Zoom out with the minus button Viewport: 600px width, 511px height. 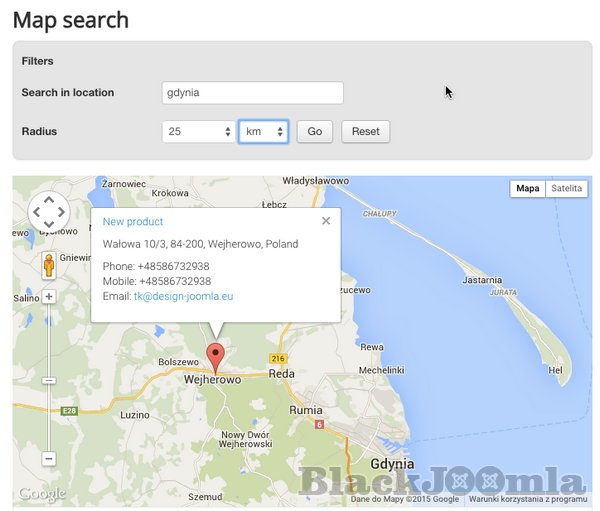click(x=48, y=458)
